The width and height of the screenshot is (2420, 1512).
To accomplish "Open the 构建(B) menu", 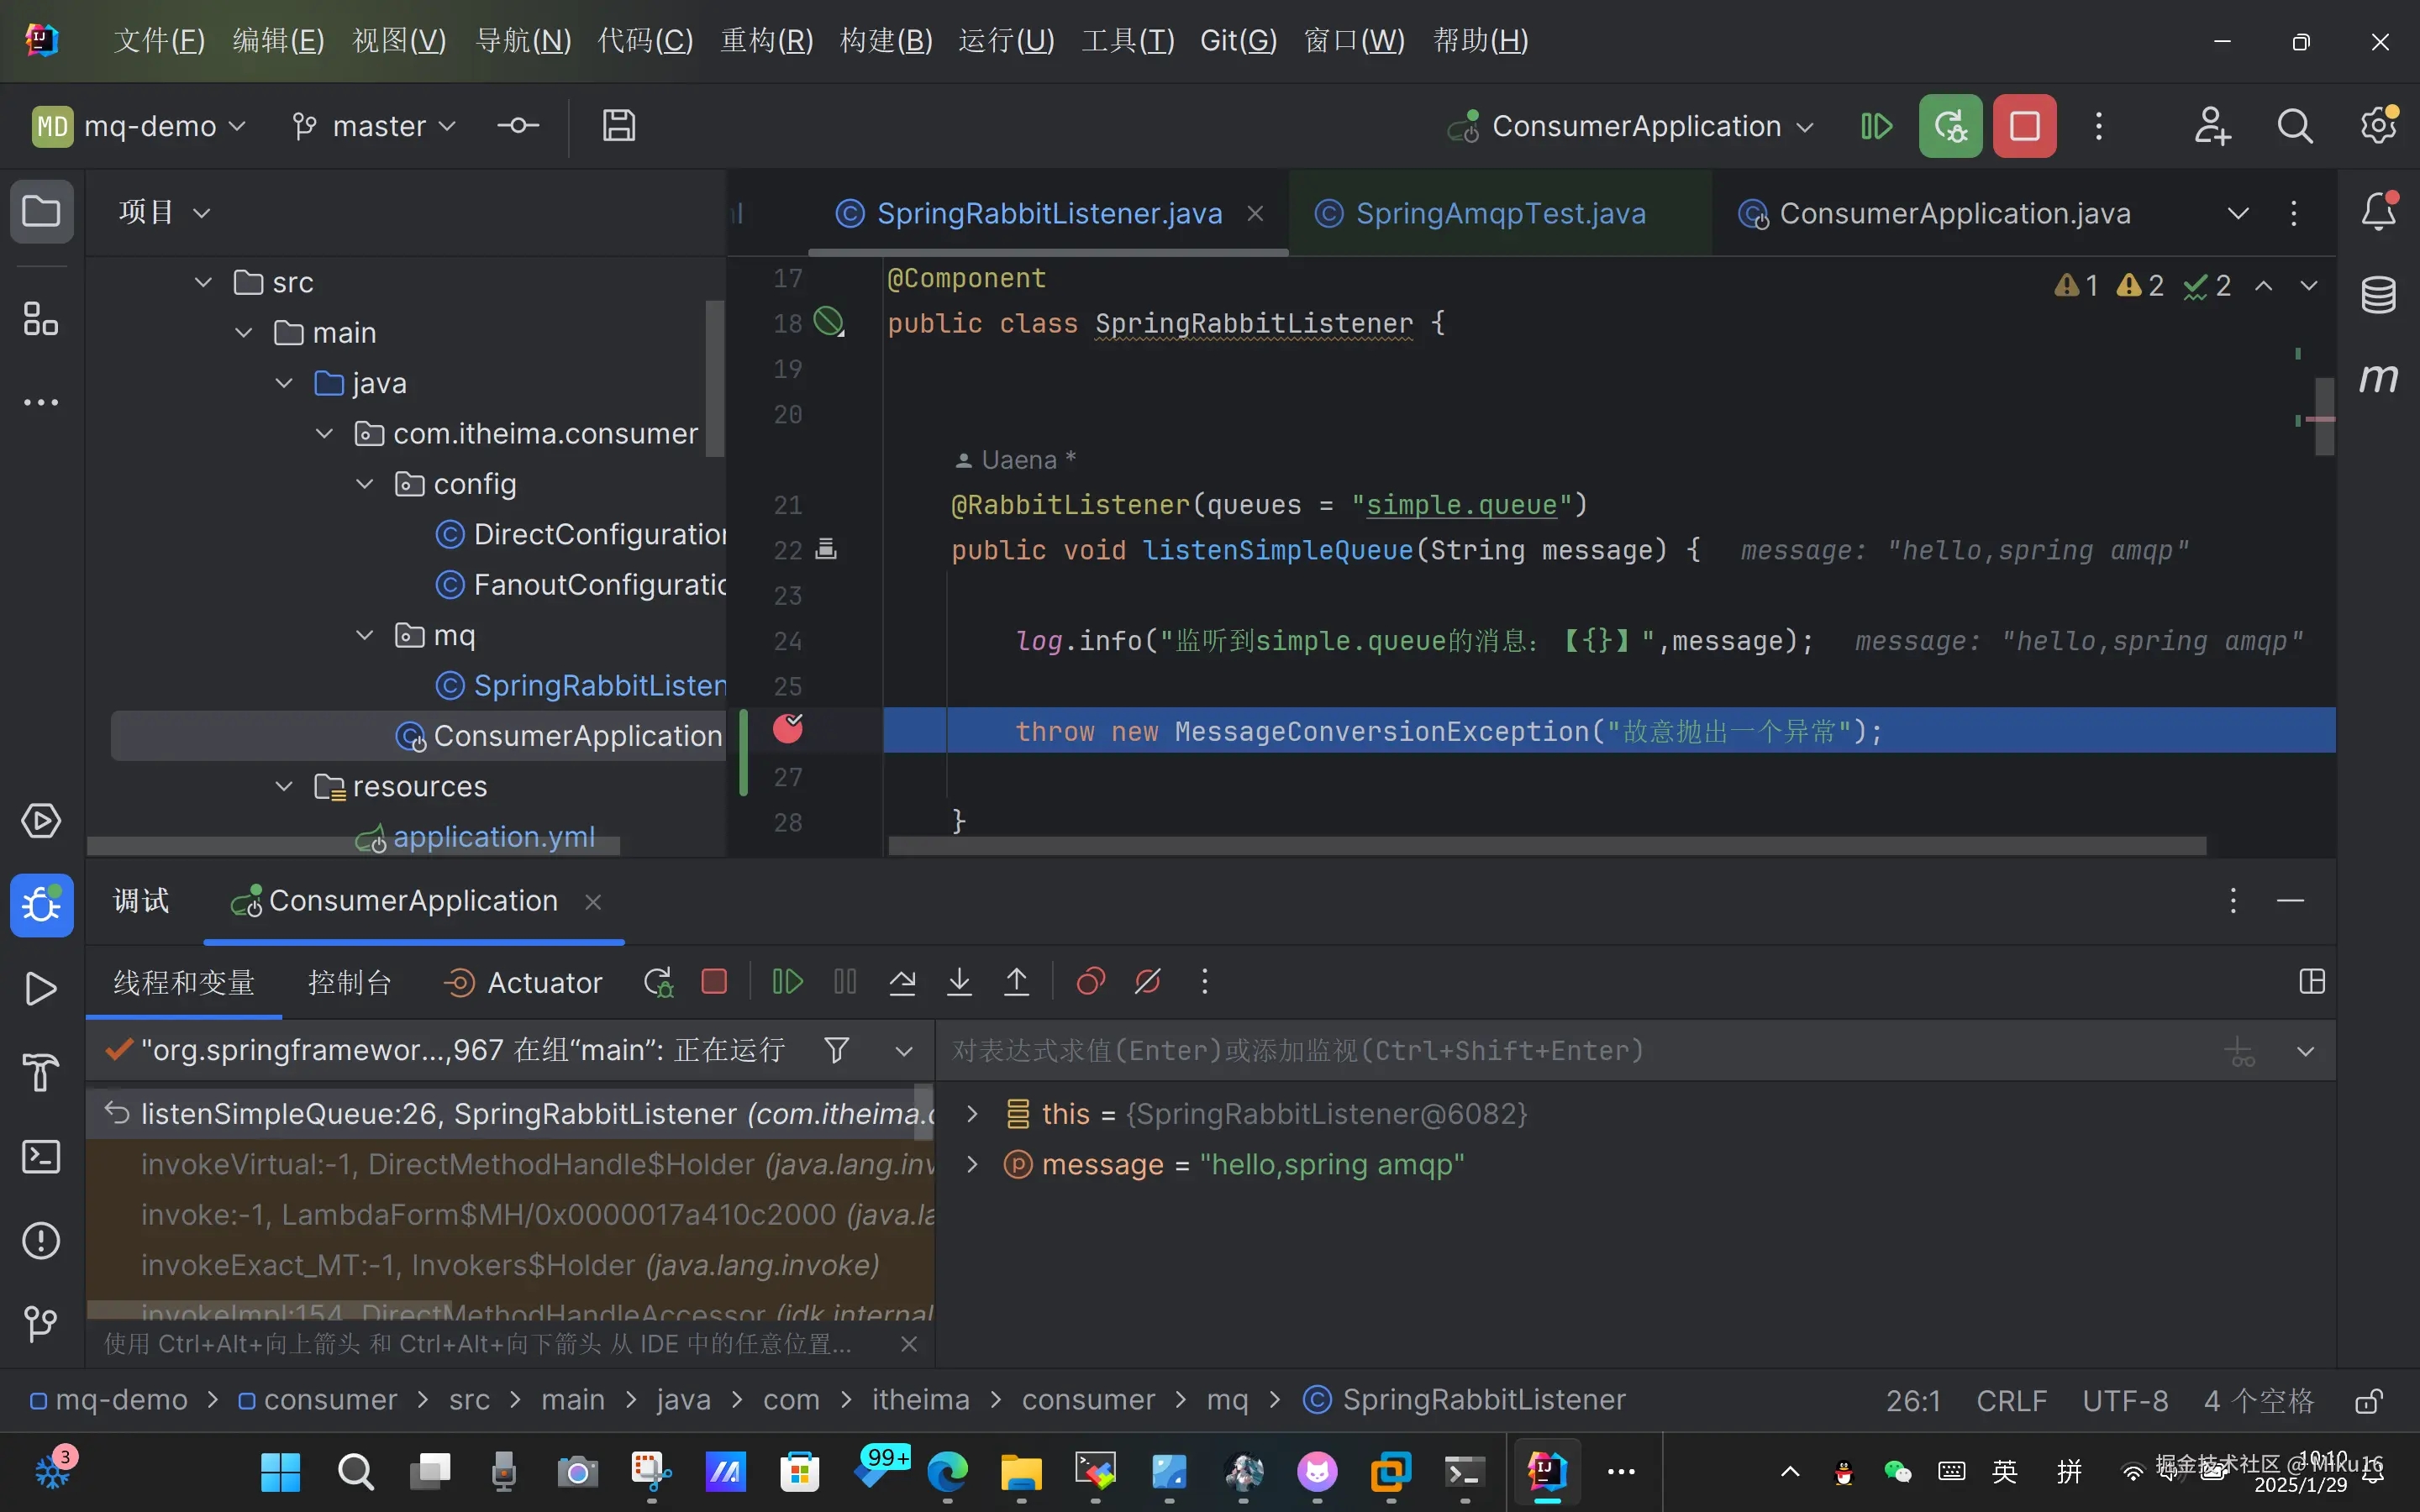I will click(885, 40).
